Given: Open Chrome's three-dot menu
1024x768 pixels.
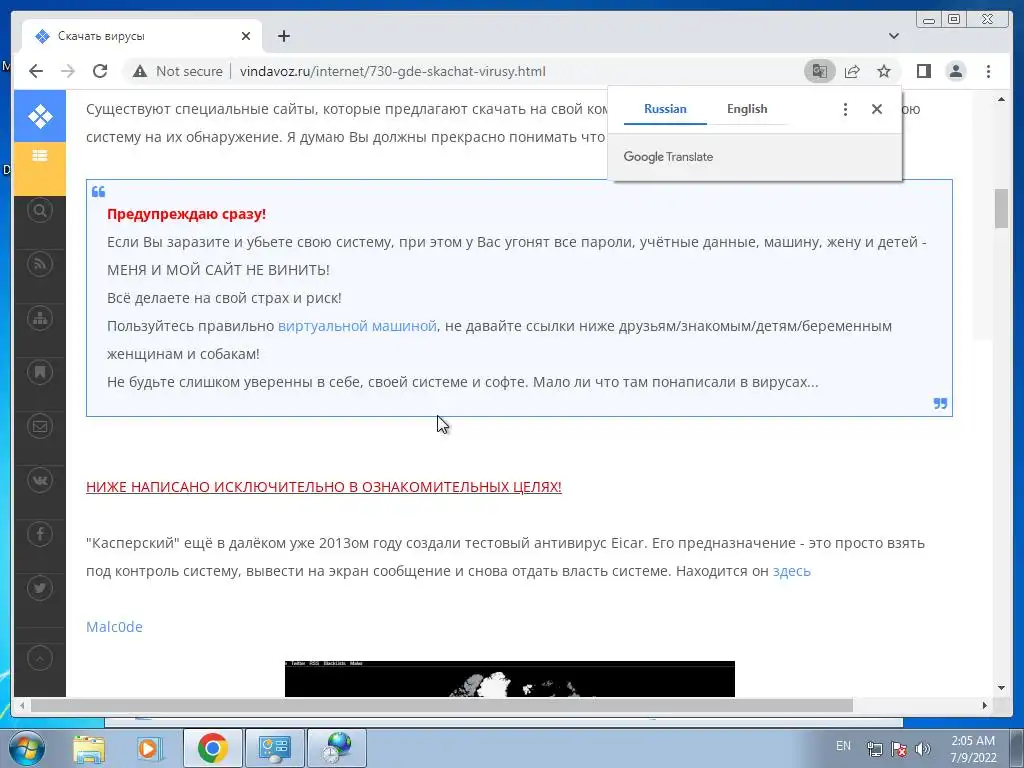Looking at the screenshot, I should (x=988, y=71).
